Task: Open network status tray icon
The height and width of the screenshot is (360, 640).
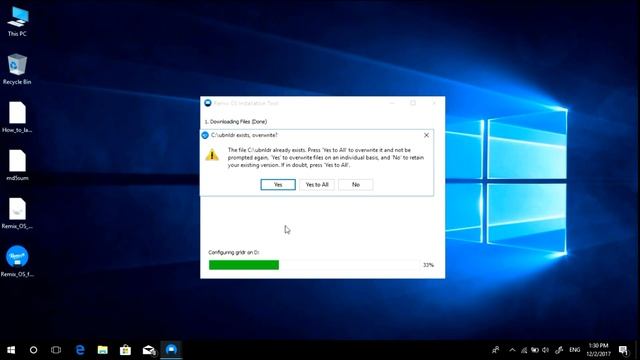Action: point(524,350)
